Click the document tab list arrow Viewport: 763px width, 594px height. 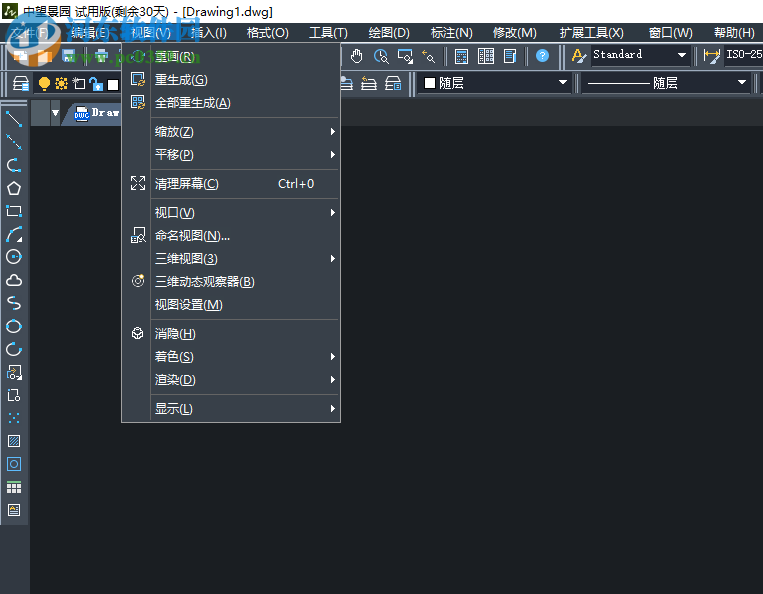point(55,113)
